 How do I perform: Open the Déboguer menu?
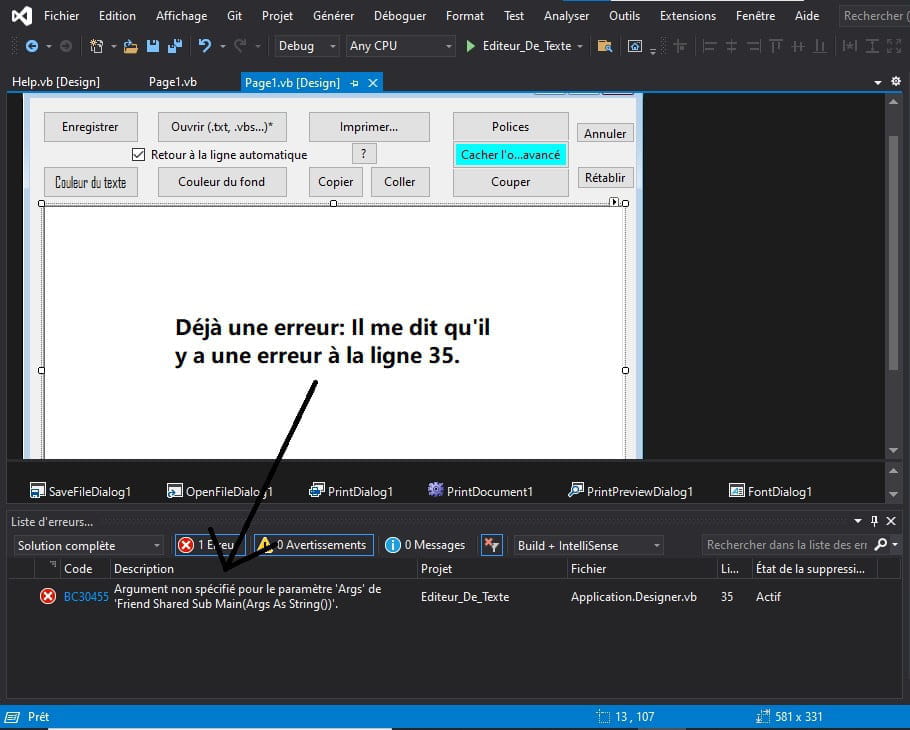400,16
